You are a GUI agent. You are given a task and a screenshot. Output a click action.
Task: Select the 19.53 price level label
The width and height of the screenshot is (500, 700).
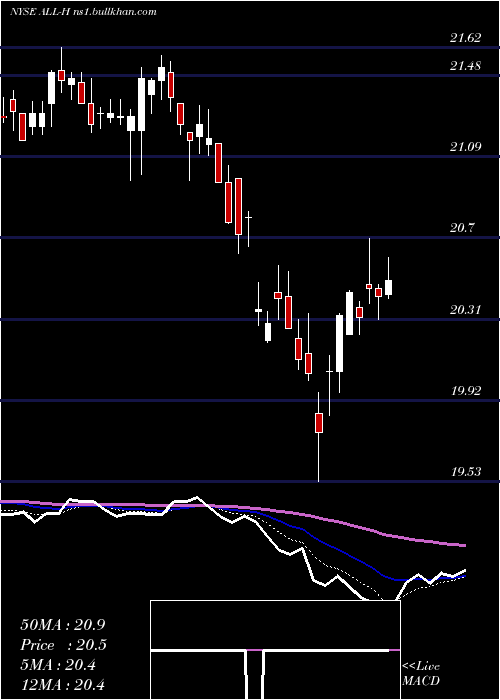pyautogui.click(x=466, y=472)
